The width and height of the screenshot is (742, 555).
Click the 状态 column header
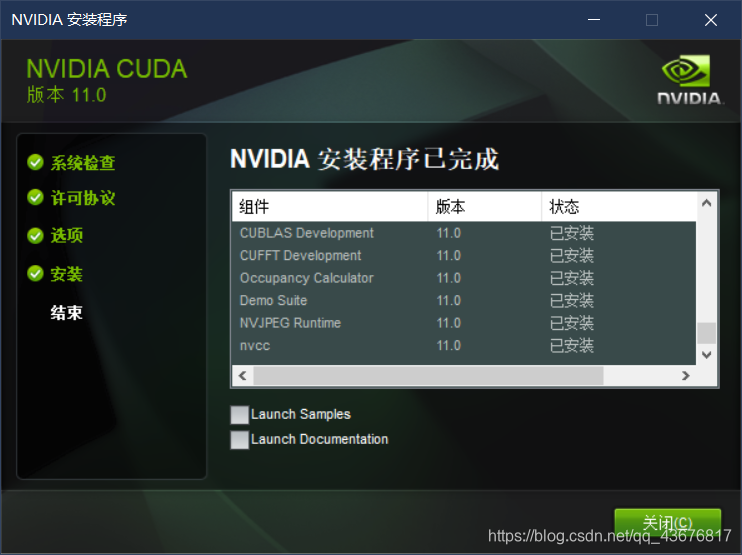pos(618,207)
